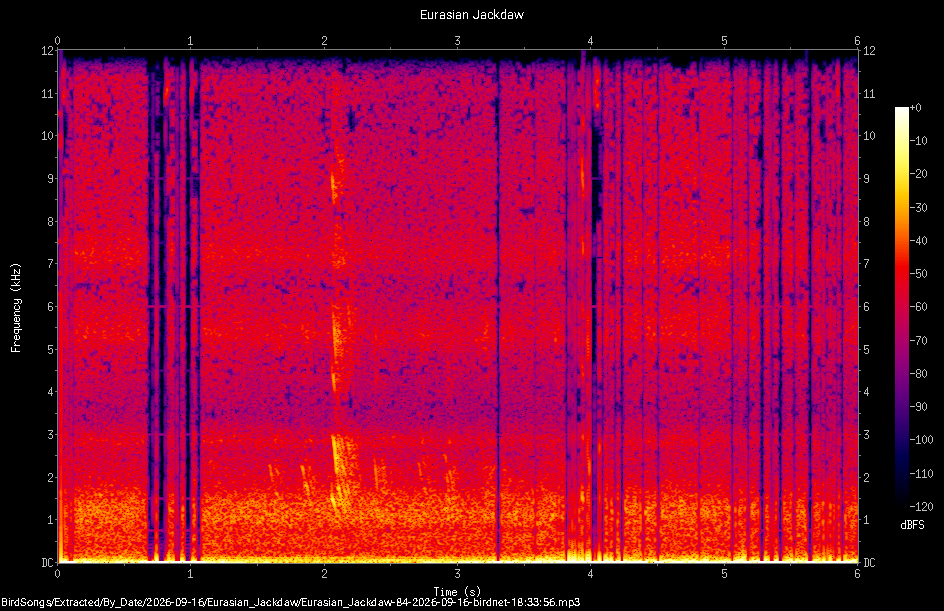Click the Time (s) axis label
The height and width of the screenshot is (611, 944).
[457, 592]
